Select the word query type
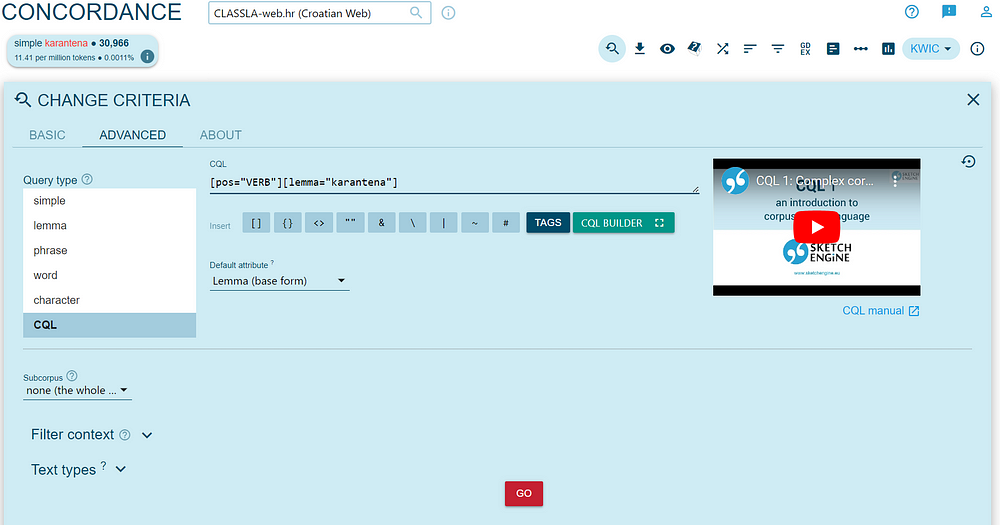 pos(109,276)
